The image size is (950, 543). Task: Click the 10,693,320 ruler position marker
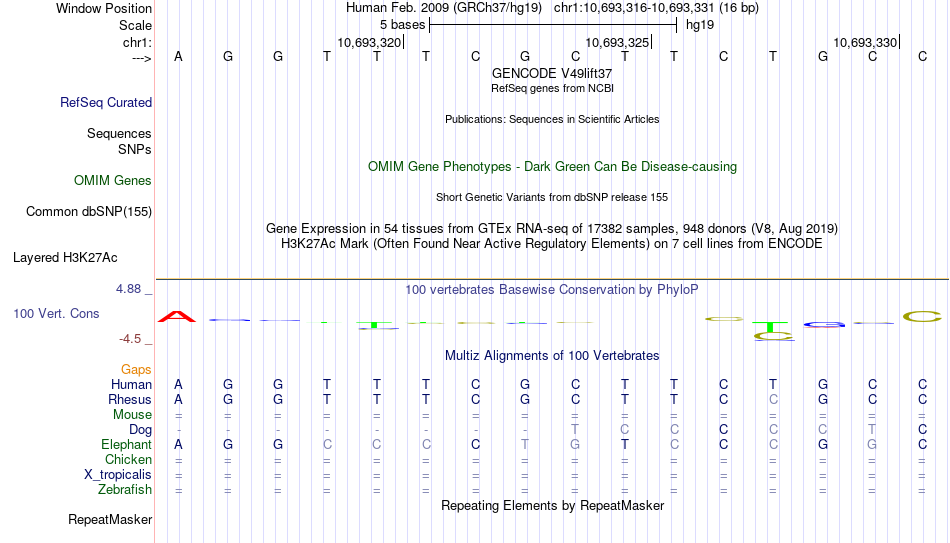pyautogui.click(x=370, y=42)
